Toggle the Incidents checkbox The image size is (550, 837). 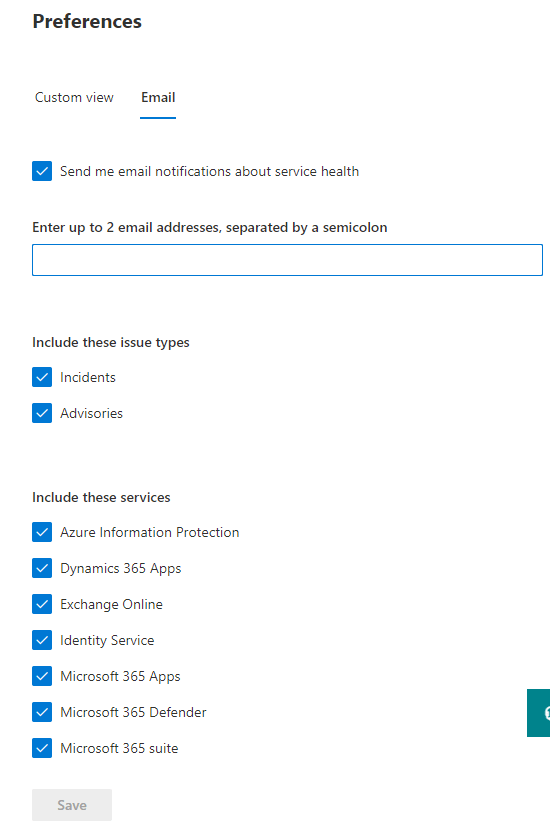point(42,377)
